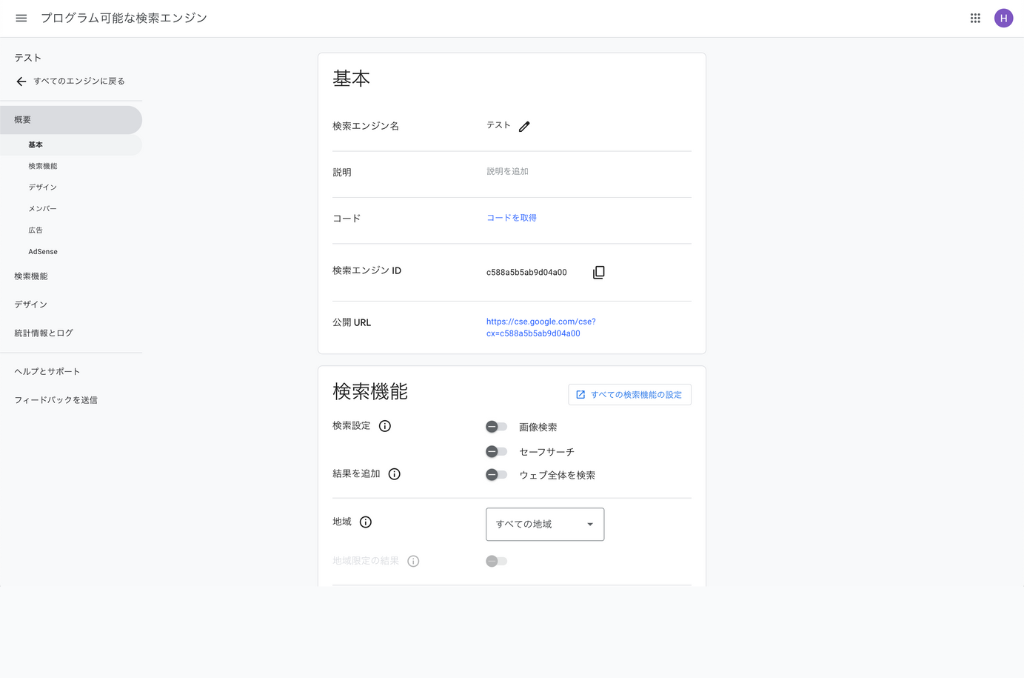Edit search engine name pencil icon
Viewport: 1024px width, 678px height.
[x=524, y=127]
